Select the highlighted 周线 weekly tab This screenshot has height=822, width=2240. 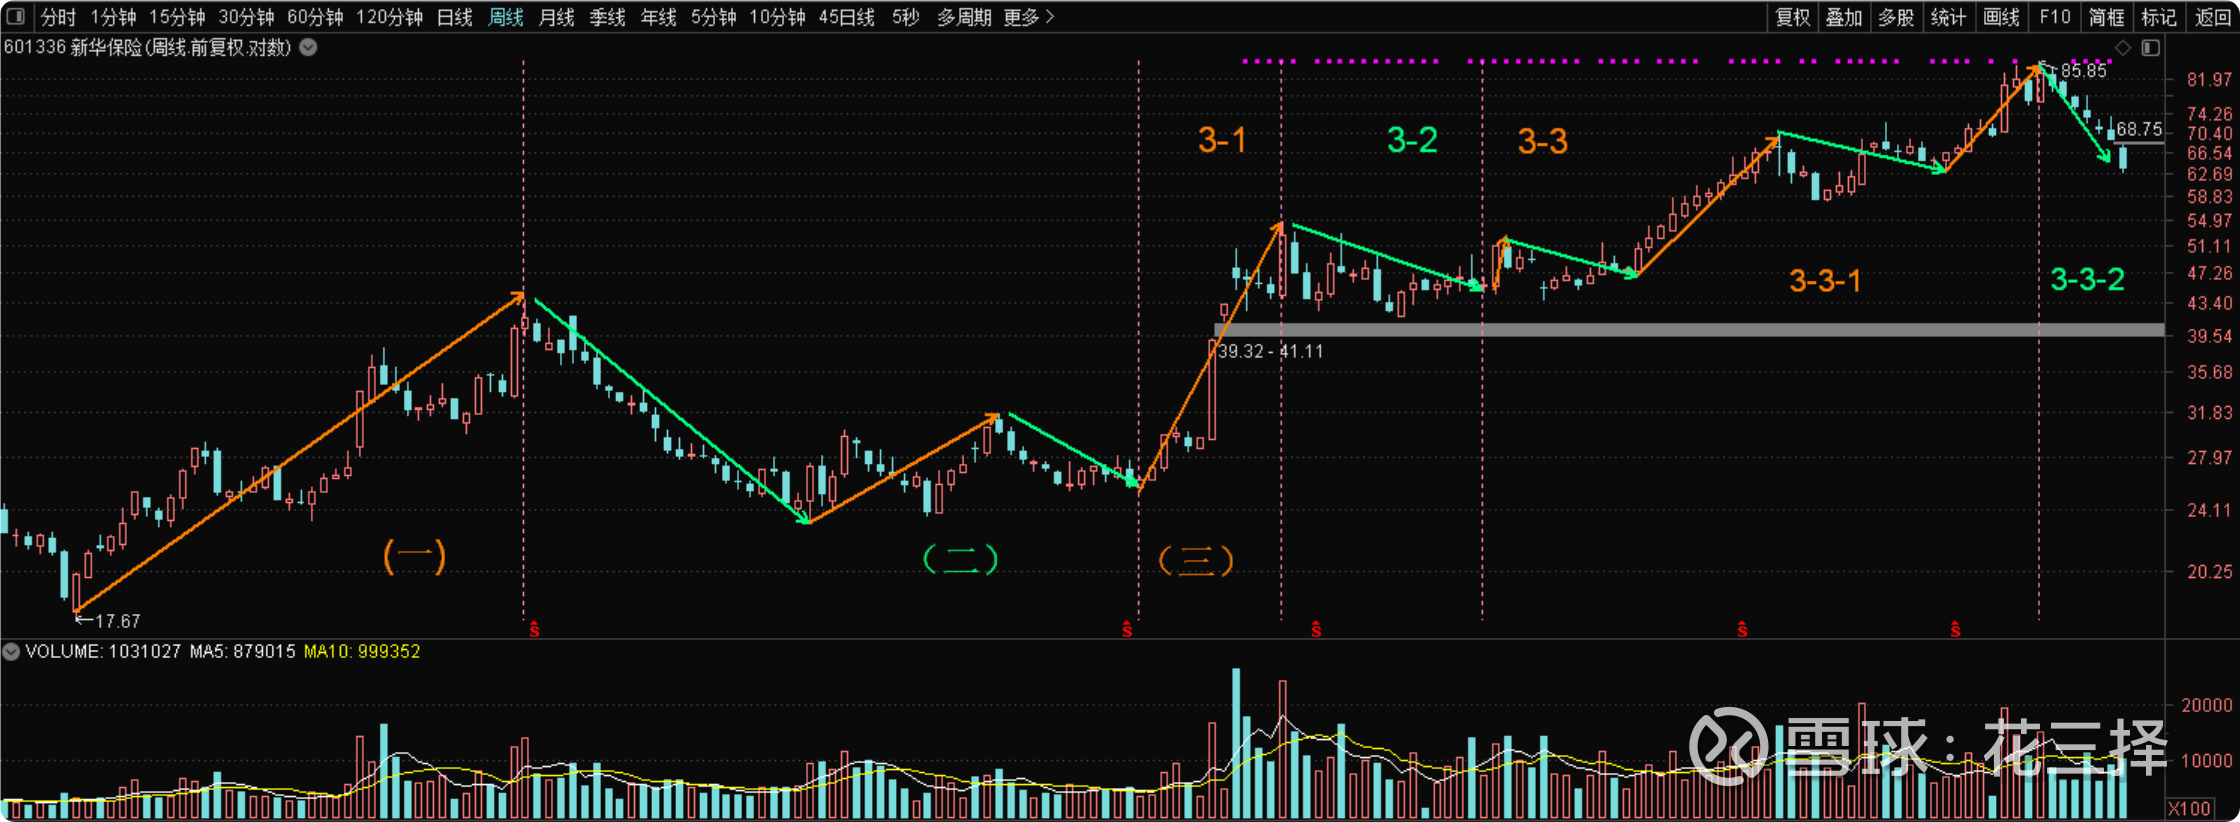(506, 17)
